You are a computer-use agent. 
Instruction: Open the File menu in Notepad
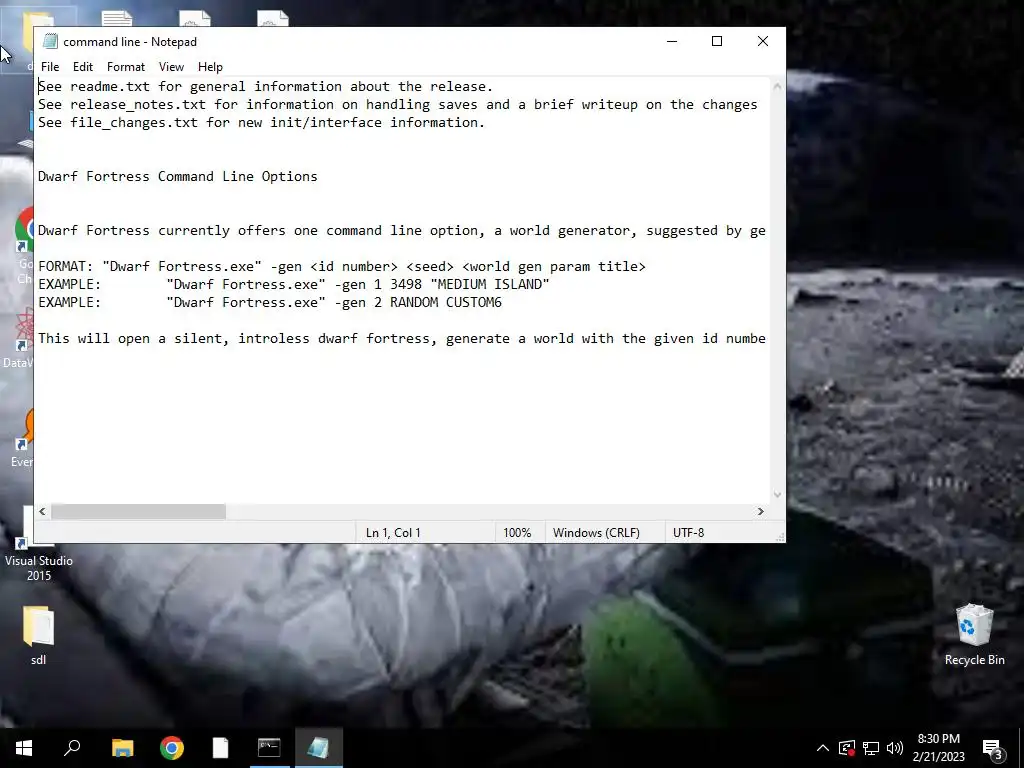pos(50,67)
